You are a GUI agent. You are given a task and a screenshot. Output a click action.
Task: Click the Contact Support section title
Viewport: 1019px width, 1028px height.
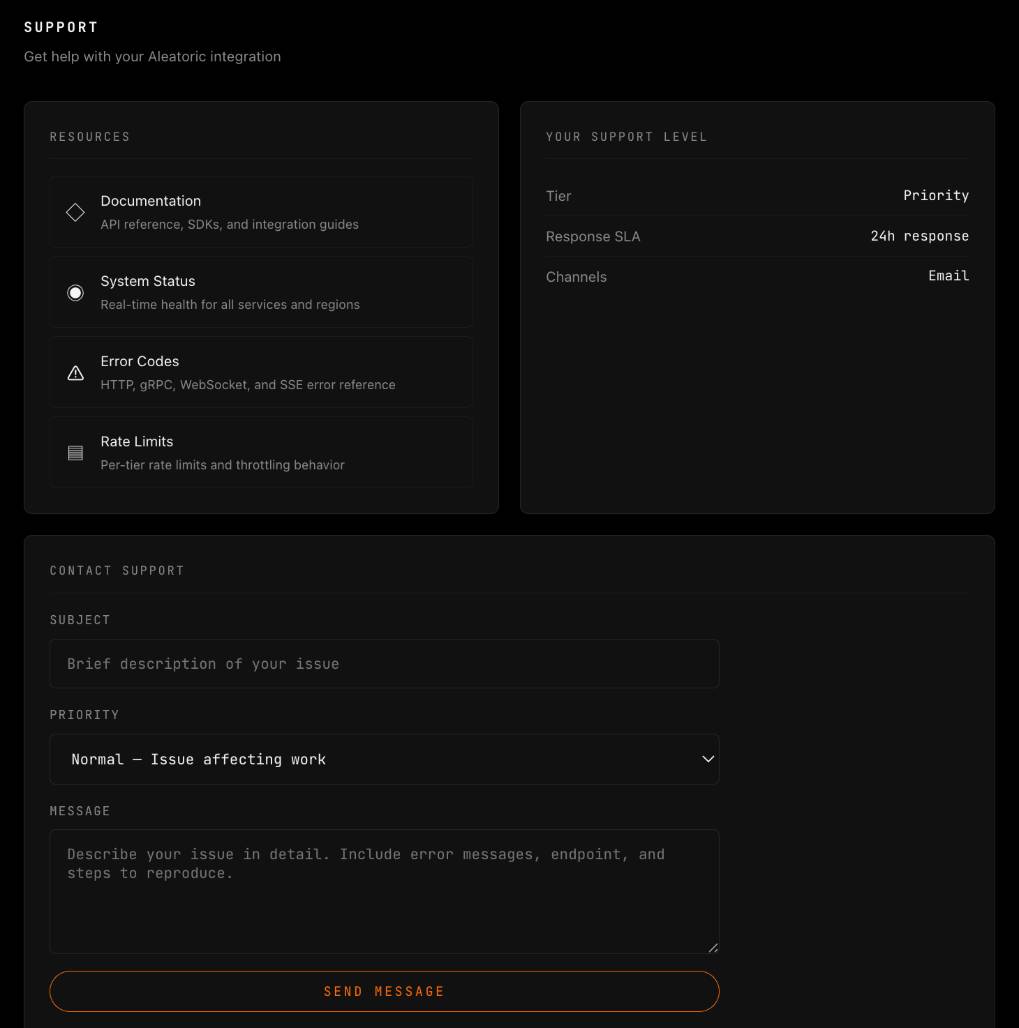(117, 570)
